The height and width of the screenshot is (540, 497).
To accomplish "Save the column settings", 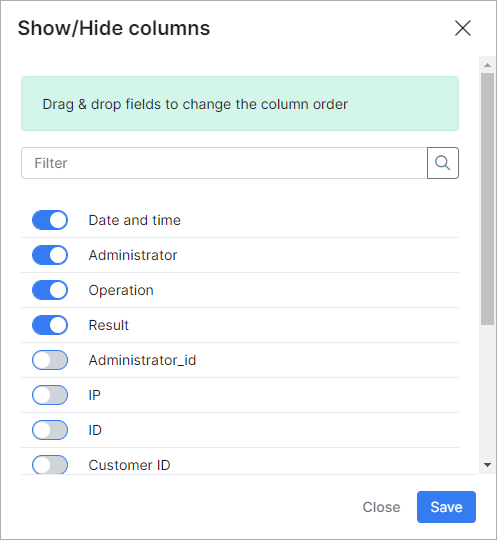I will point(446,507).
